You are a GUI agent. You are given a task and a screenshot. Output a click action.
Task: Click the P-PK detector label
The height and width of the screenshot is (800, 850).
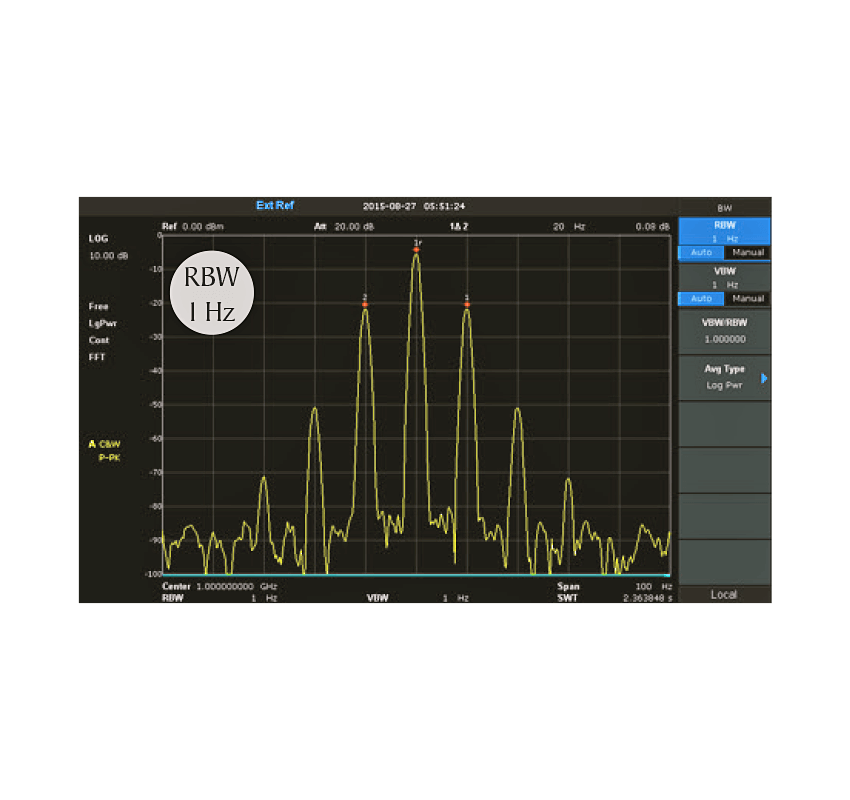pyautogui.click(x=109, y=458)
